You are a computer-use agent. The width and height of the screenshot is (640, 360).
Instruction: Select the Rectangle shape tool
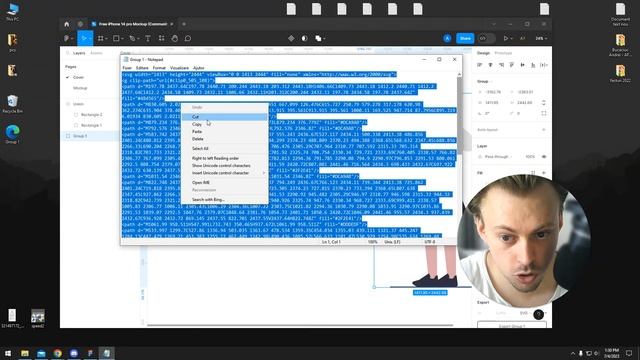tap(116, 38)
